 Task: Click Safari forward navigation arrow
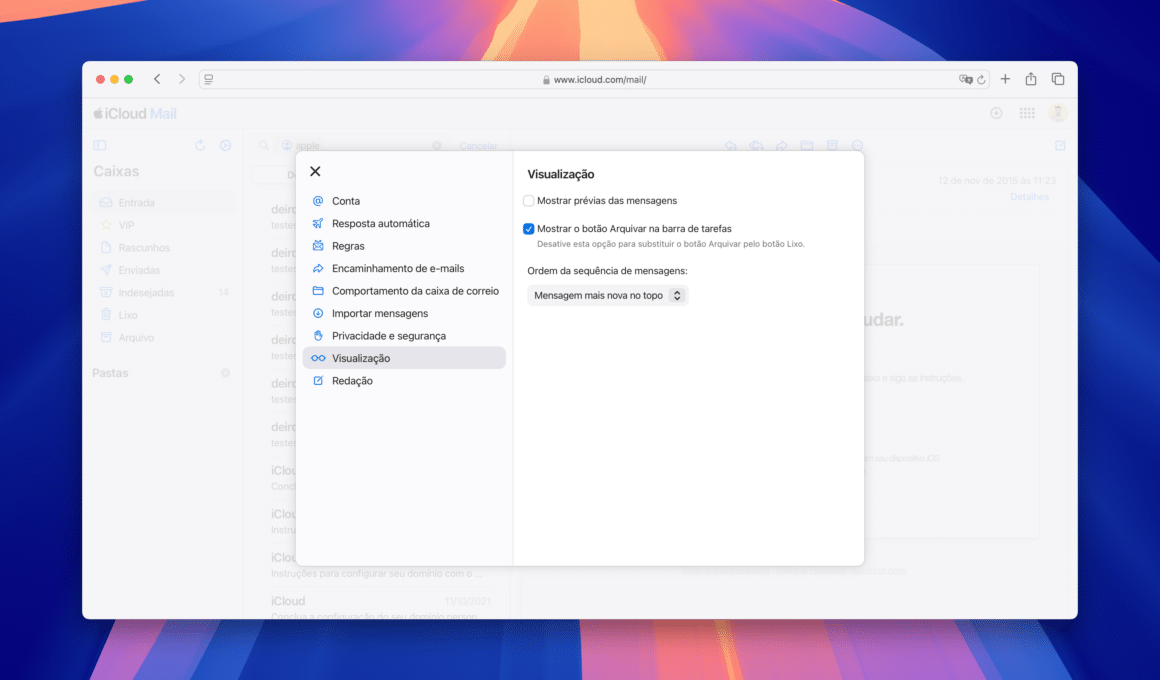click(181, 79)
